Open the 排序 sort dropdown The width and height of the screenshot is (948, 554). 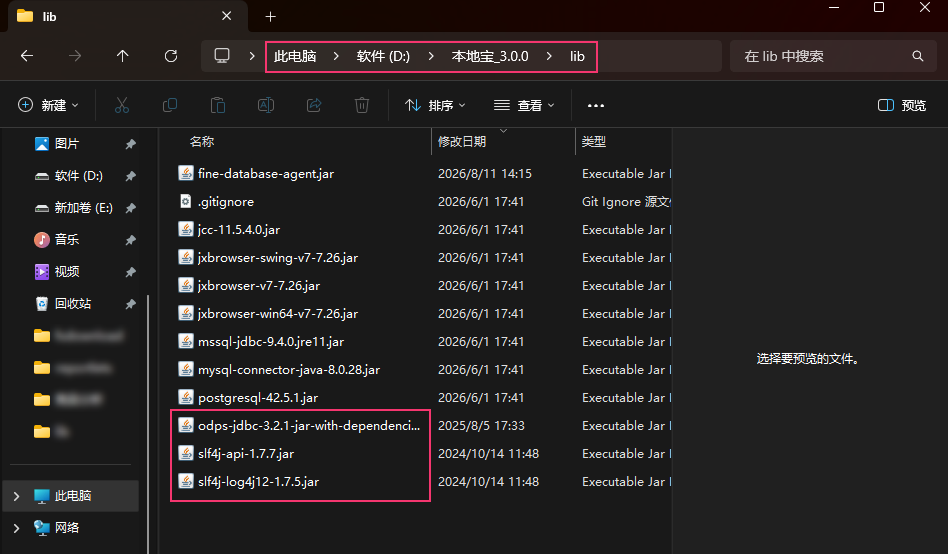pos(435,105)
